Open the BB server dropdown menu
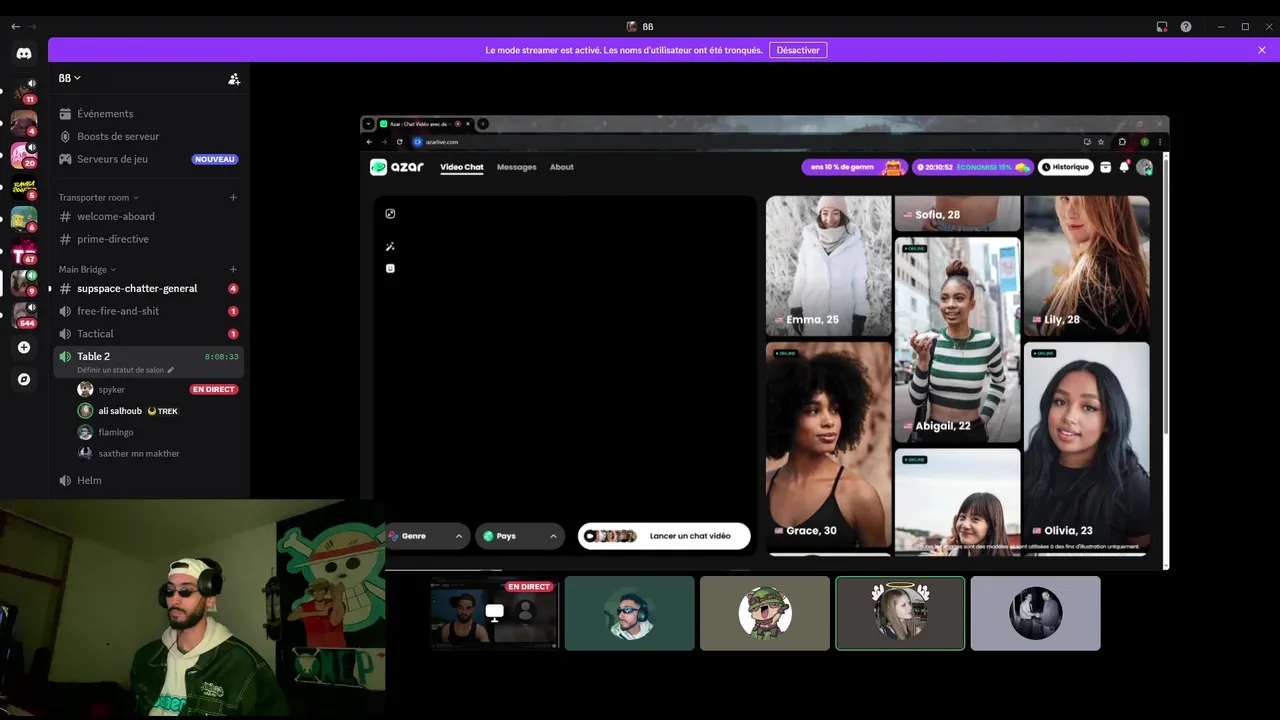The image size is (1280, 720). point(70,78)
